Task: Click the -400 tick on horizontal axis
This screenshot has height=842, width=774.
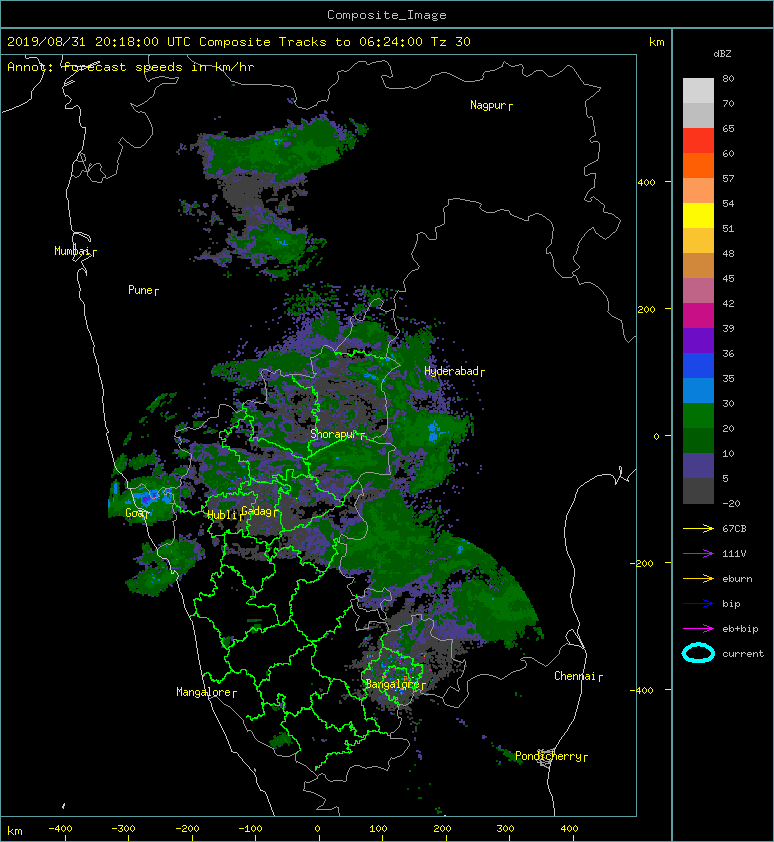Action: [x=60, y=829]
